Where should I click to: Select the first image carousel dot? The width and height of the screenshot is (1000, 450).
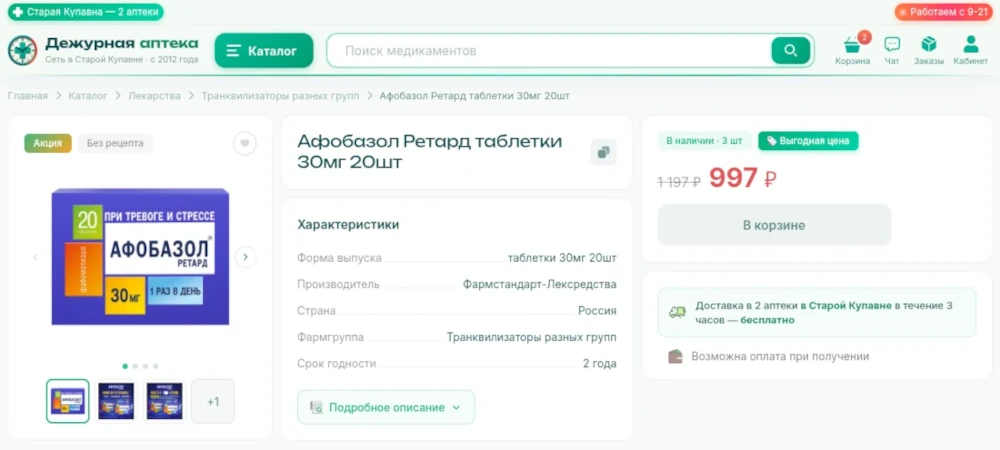point(125,366)
